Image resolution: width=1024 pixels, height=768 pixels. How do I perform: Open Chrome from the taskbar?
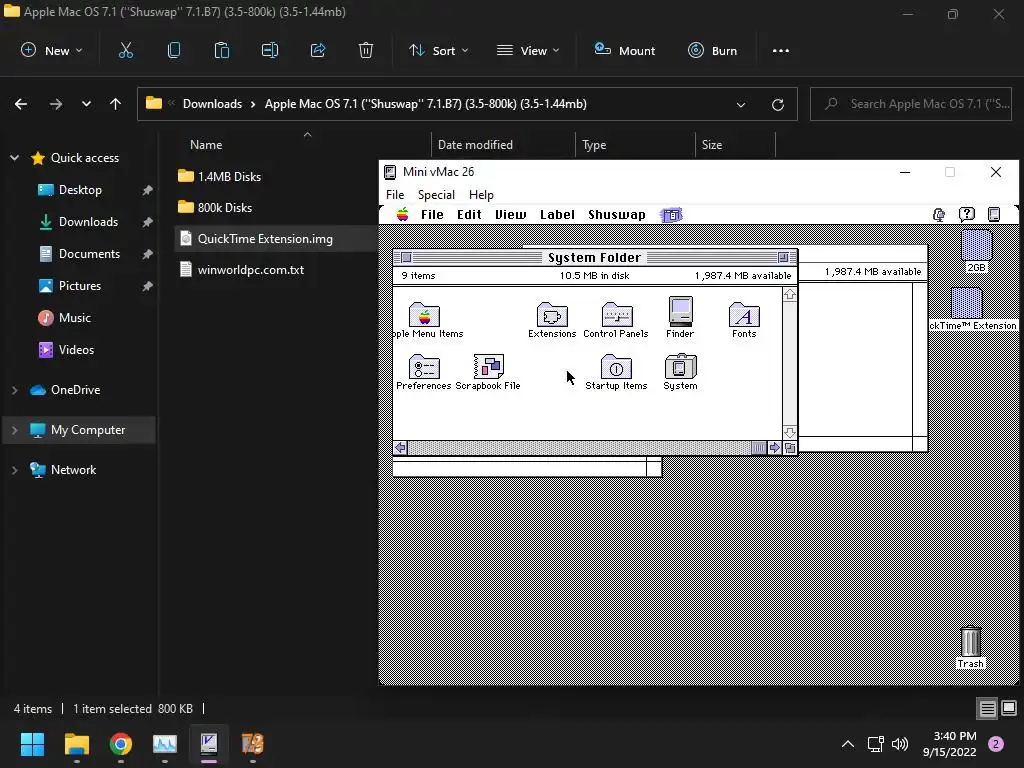click(121, 744)
